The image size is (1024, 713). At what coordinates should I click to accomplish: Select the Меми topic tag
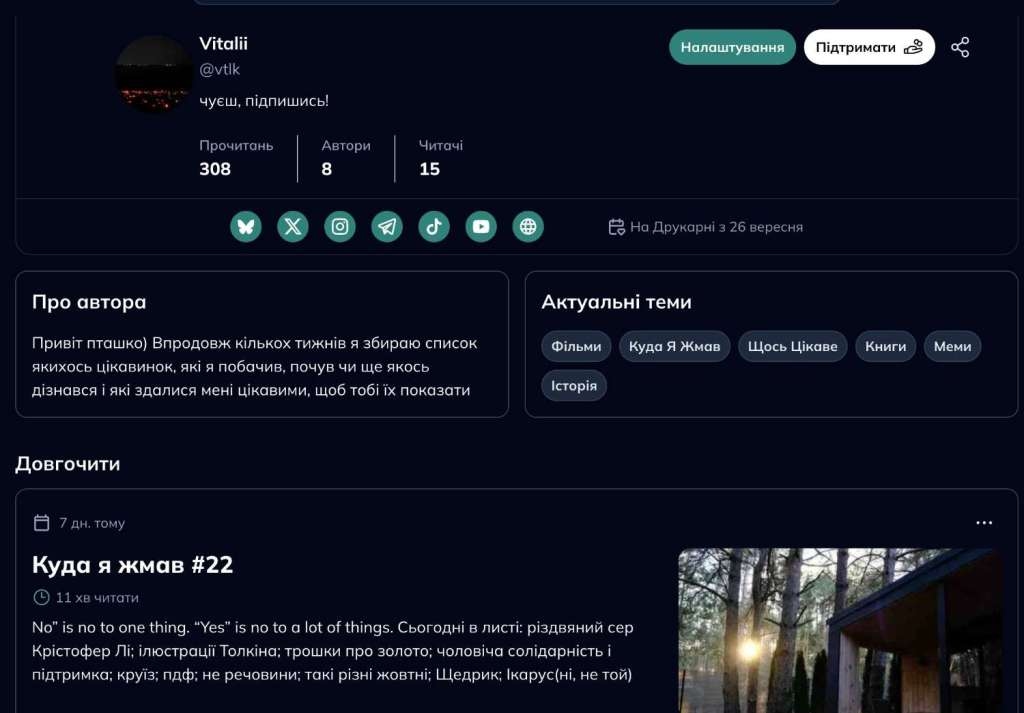pos(952,346)
